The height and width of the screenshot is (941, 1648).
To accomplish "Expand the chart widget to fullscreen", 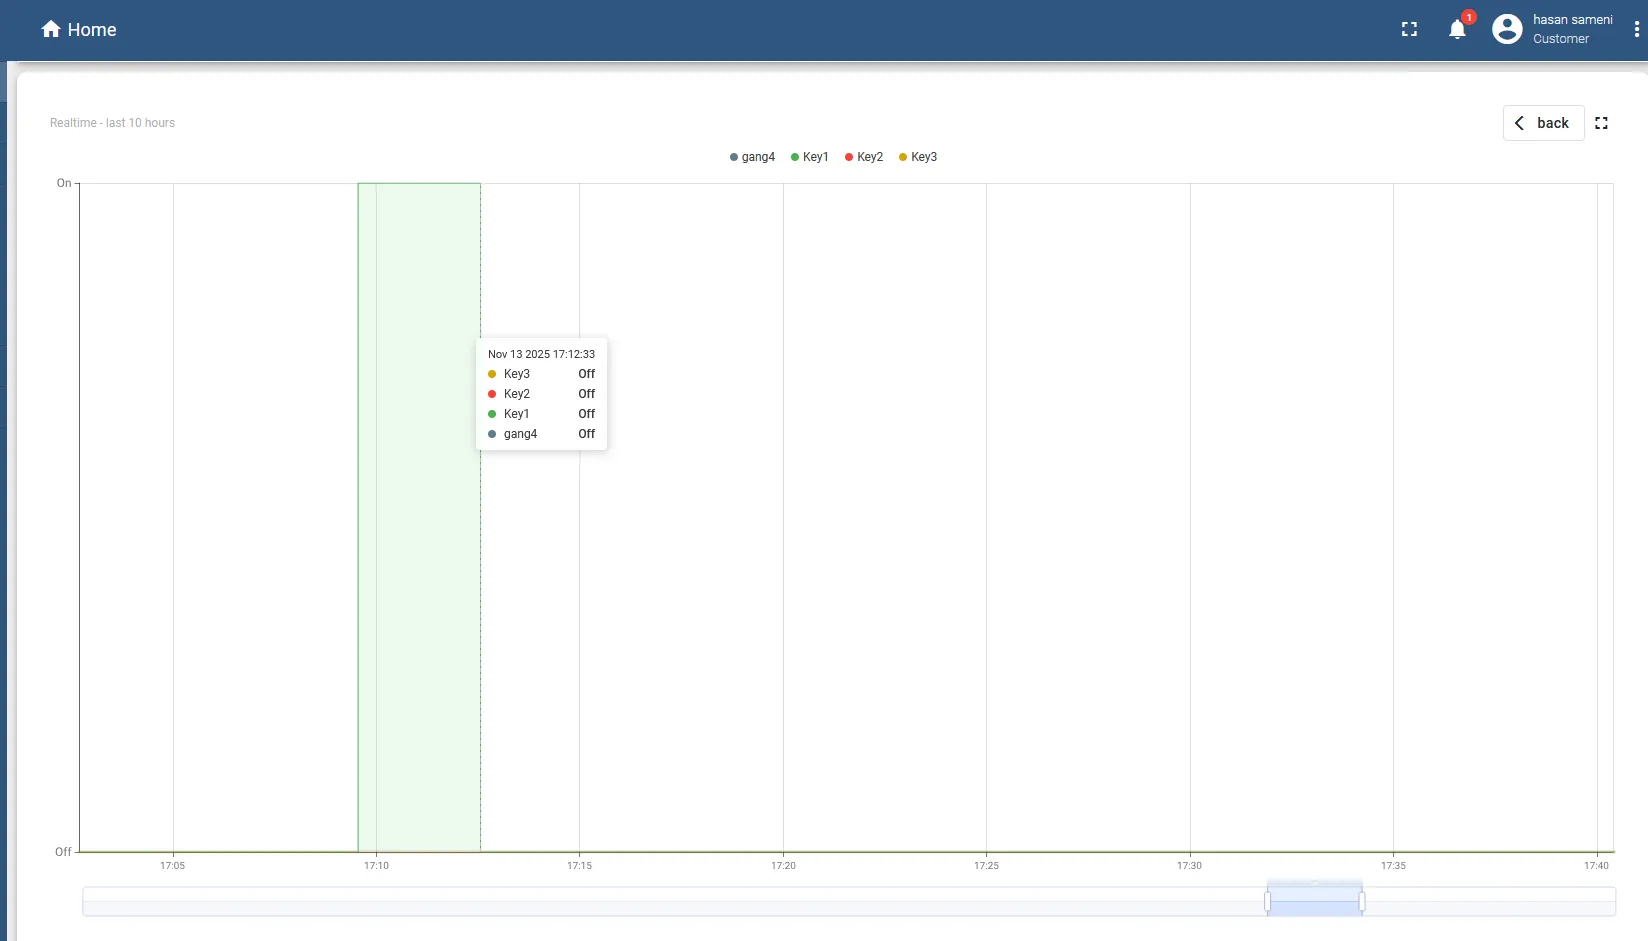I will (x=1601, y=123).
